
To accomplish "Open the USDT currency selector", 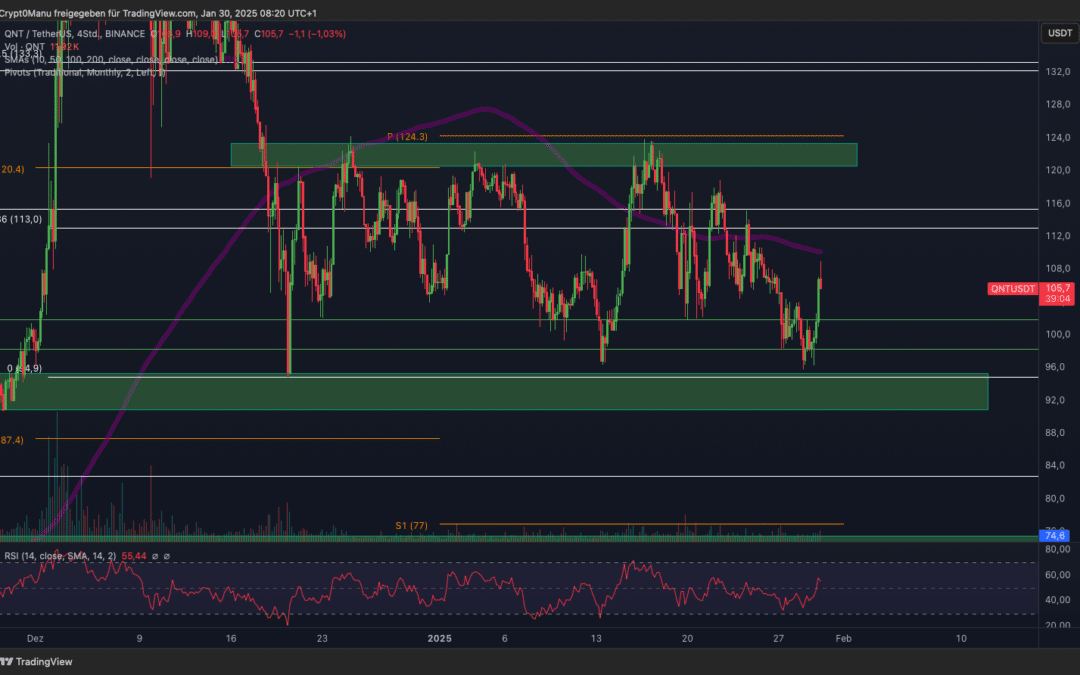I will coord(1059,33).
